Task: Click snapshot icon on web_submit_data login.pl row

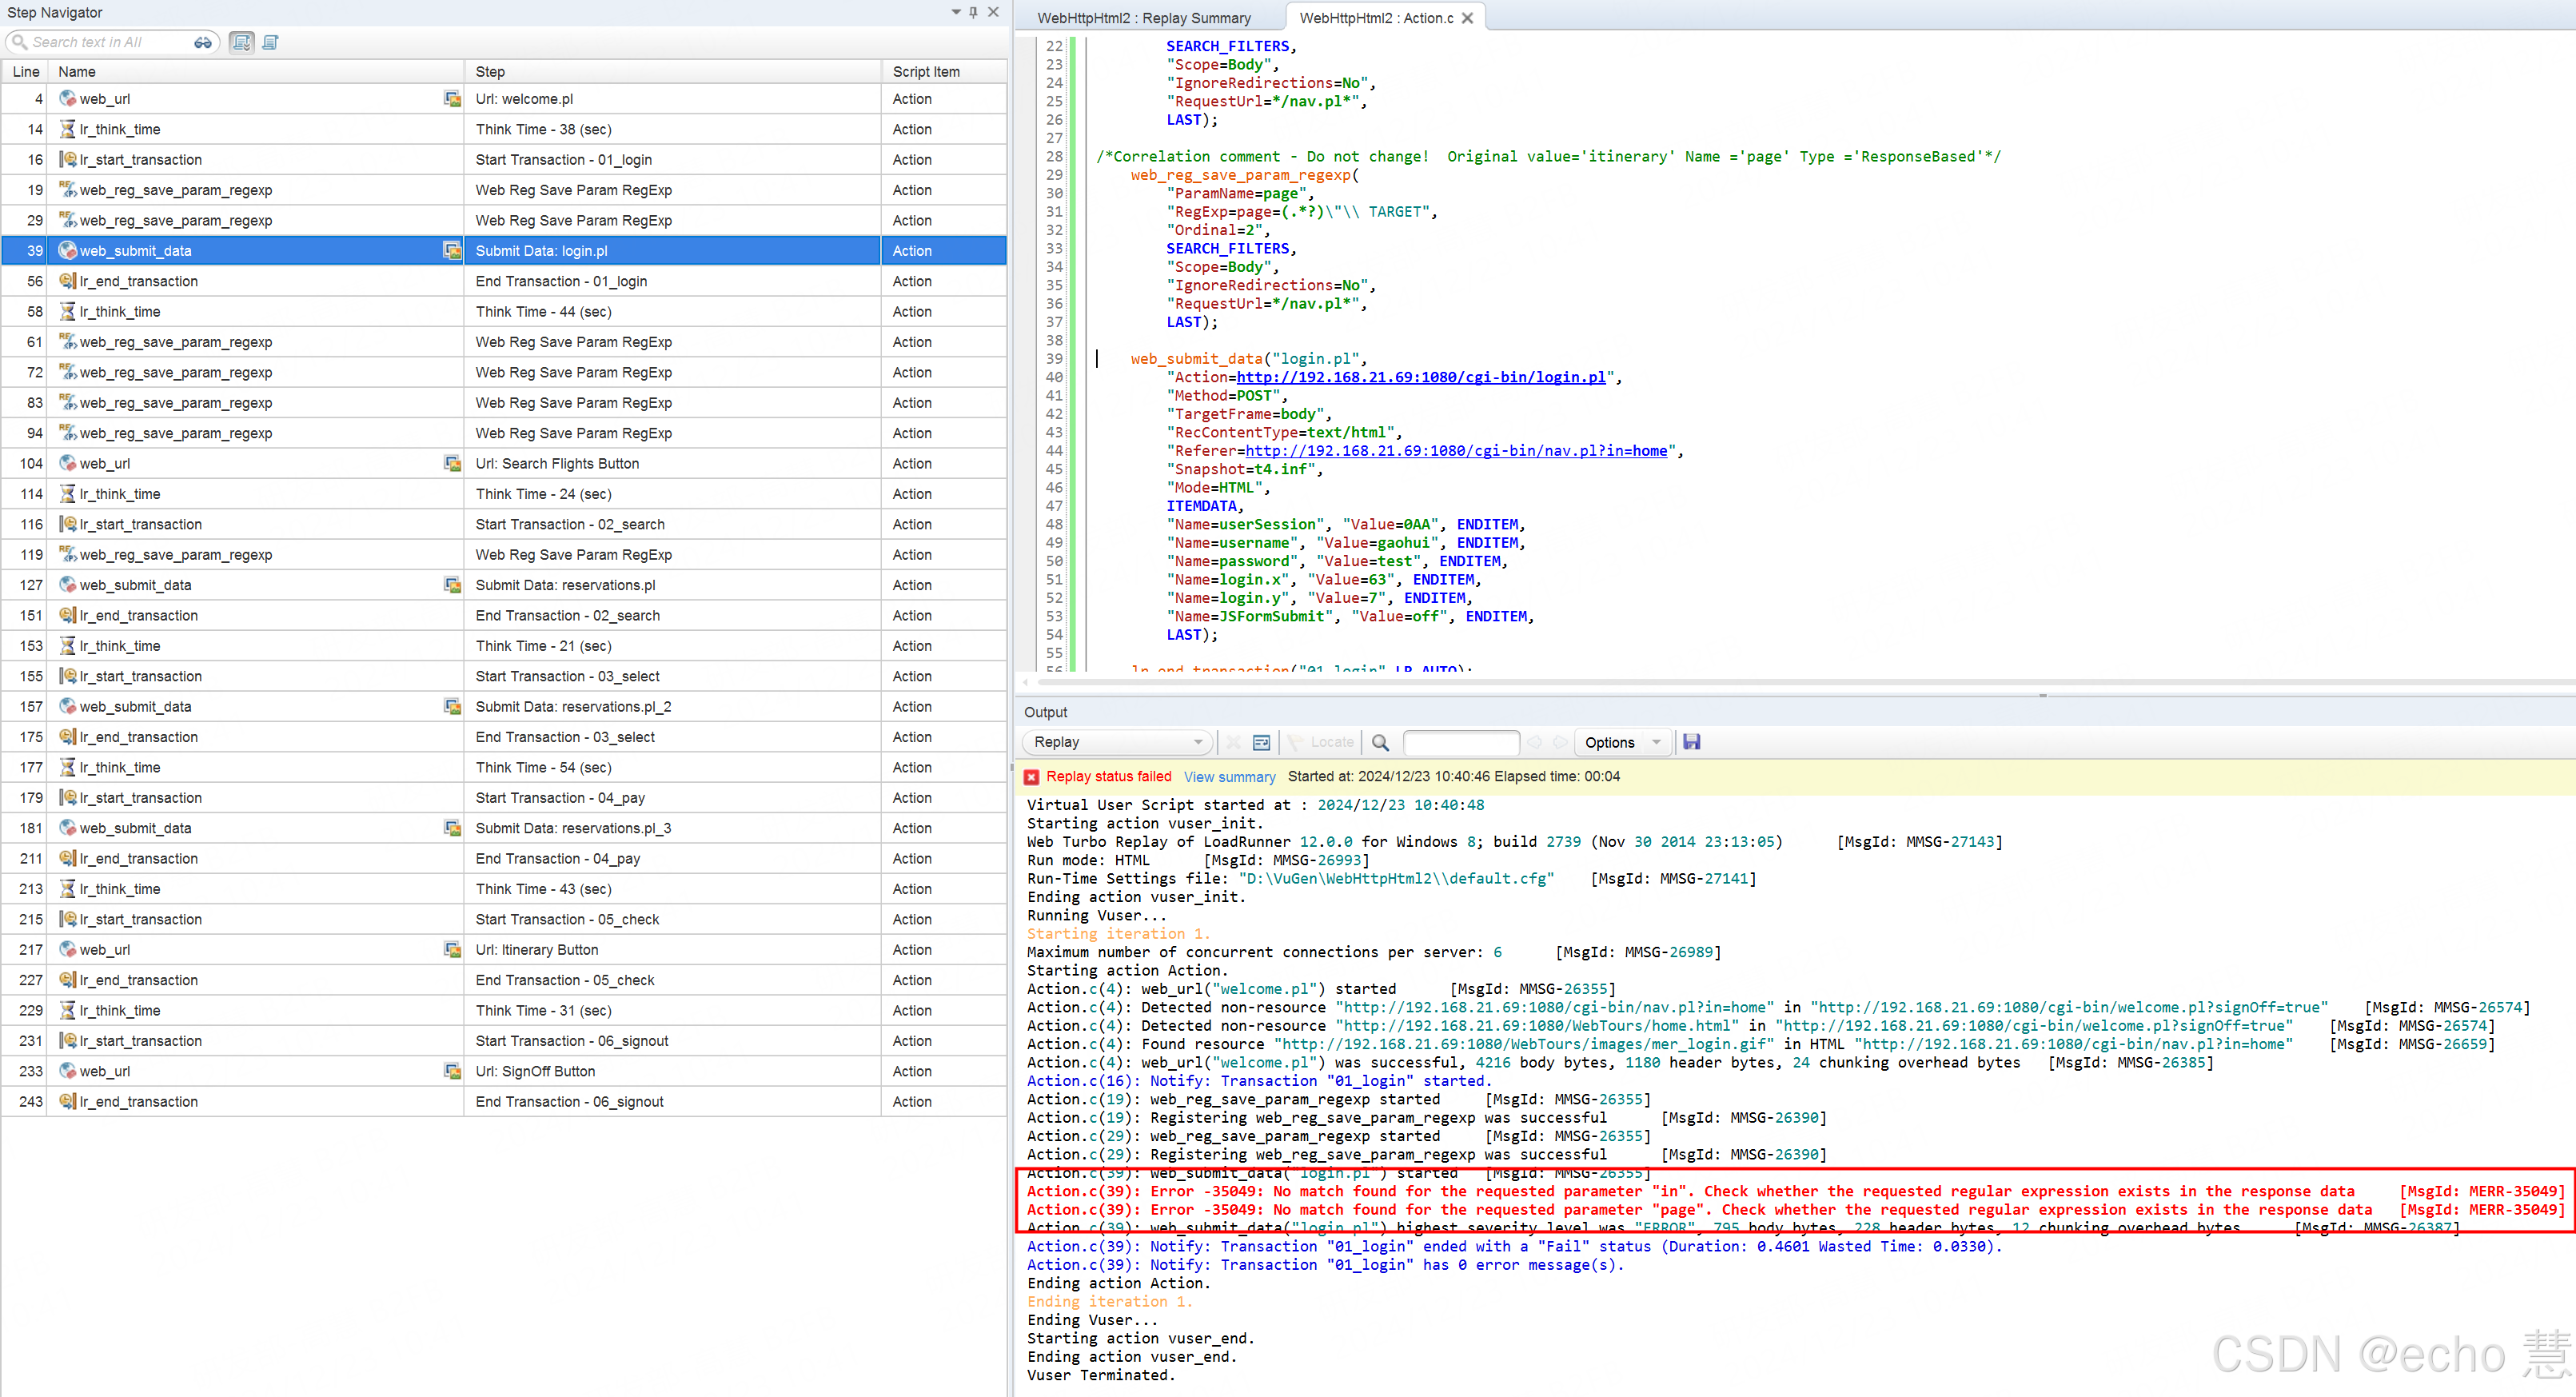Action: click(x=452, y=250)
